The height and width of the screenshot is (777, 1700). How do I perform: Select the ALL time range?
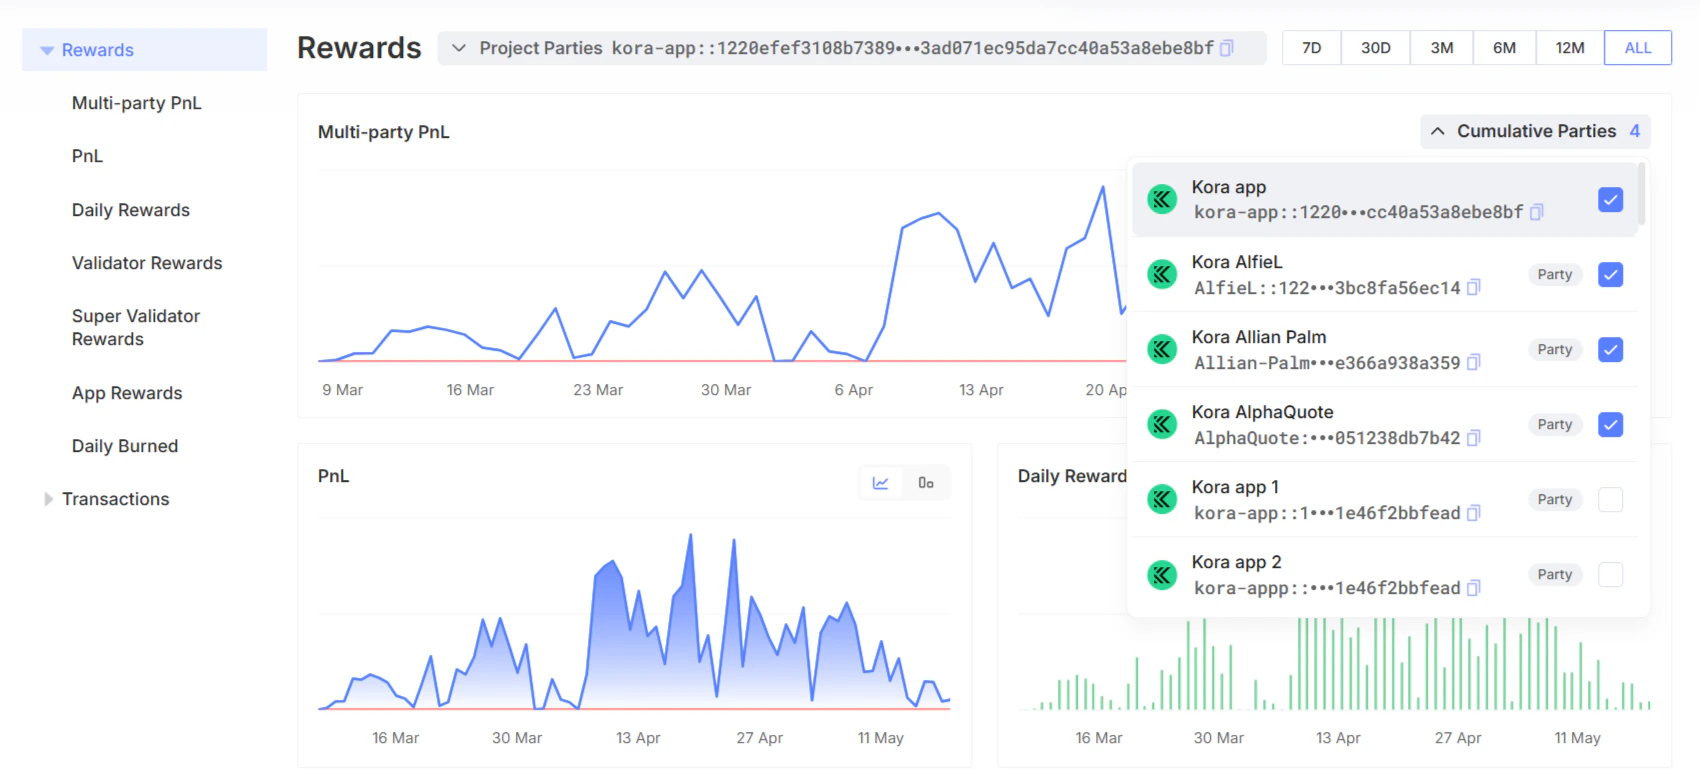pos(1638,48)
